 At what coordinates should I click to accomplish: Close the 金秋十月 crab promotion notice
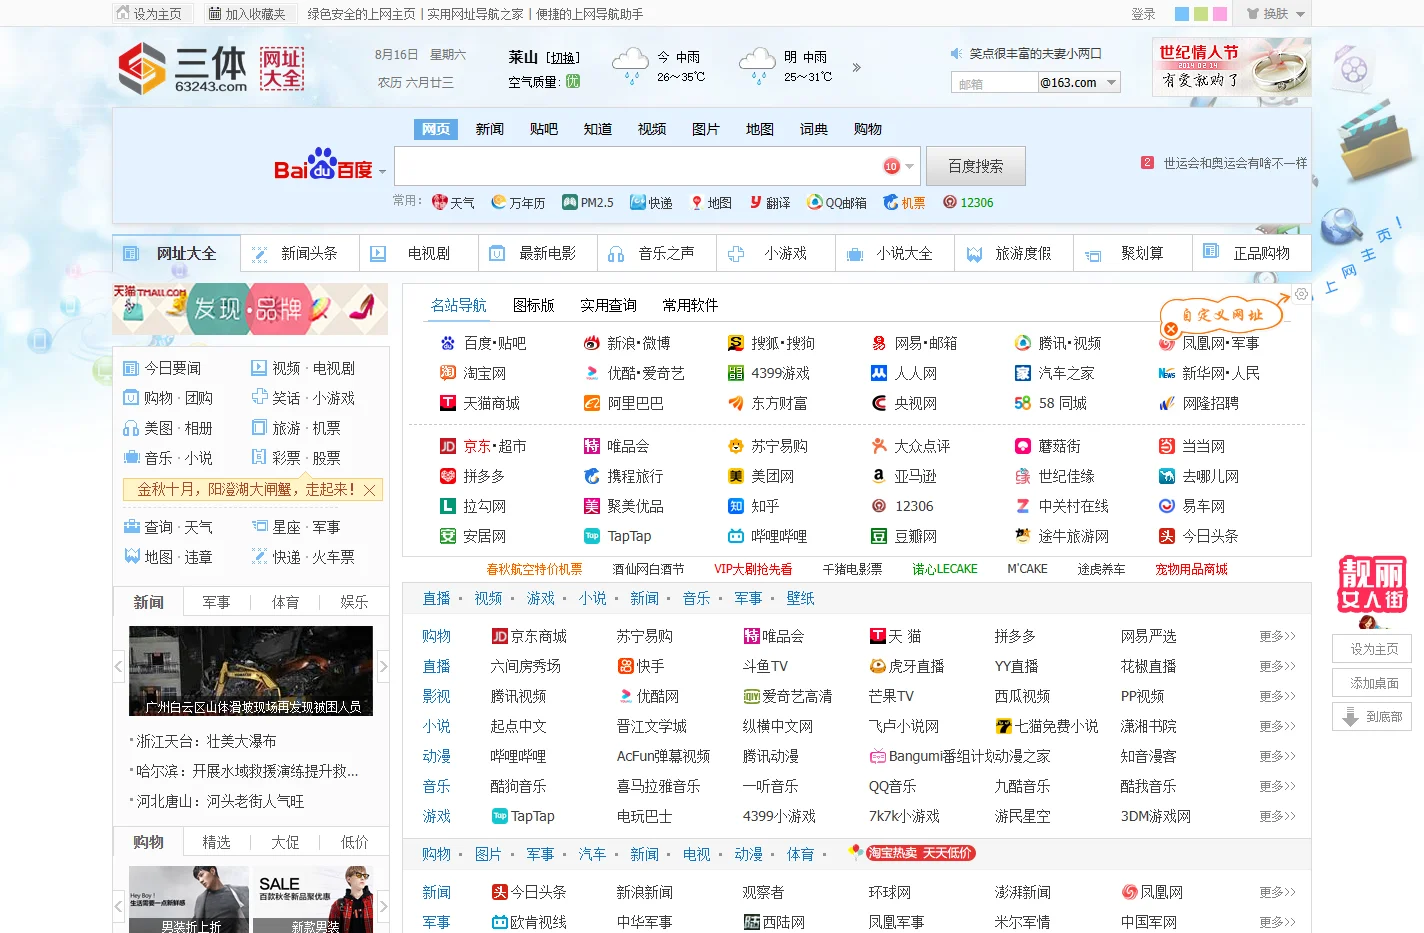click(369, 490)
